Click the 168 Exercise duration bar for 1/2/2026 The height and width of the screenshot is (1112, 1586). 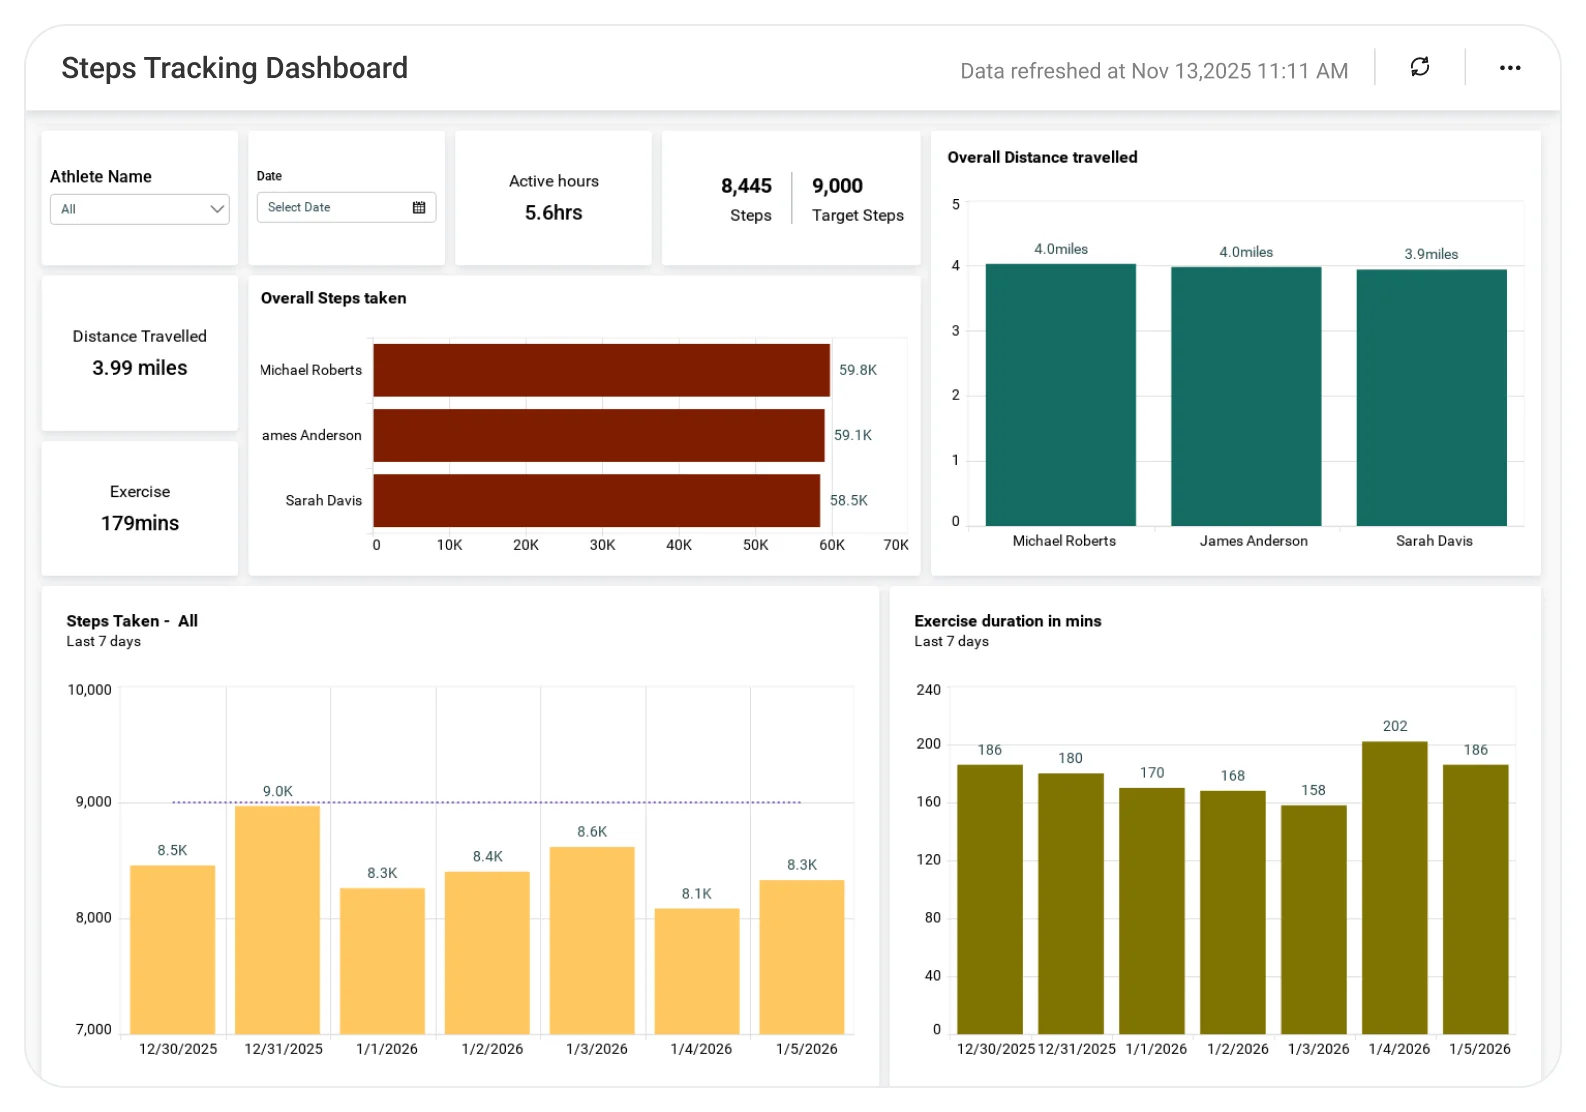pos(1233,913)
